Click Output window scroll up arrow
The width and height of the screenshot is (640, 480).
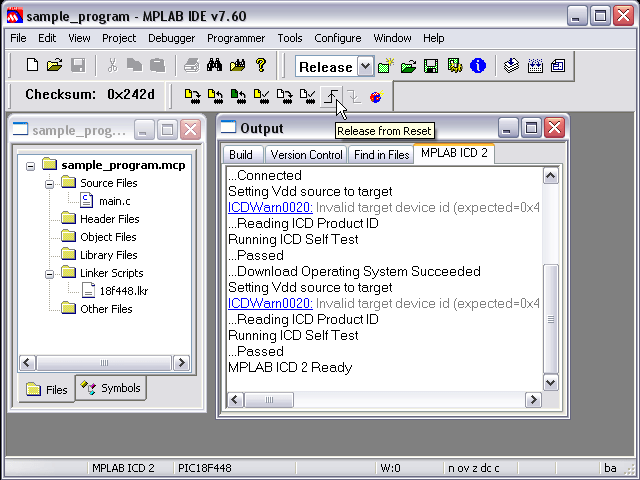point(551,176)
